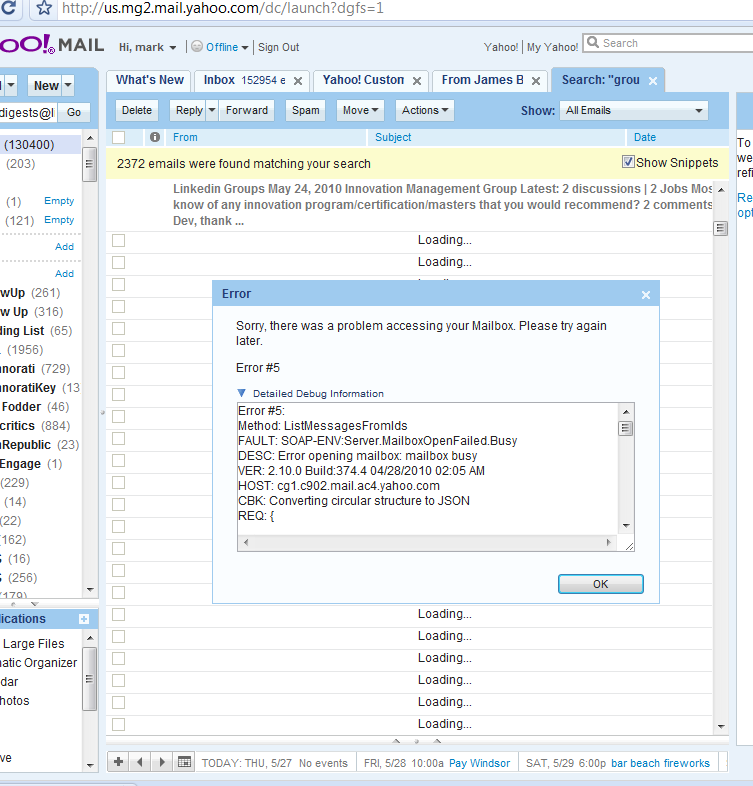
Task: Open the calendar grid view icon
Action: [184, 762]
